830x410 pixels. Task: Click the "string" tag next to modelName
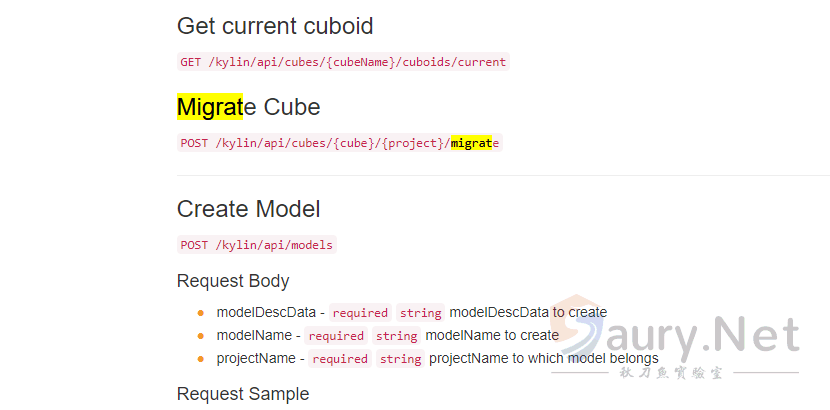(x=396, y=336)
